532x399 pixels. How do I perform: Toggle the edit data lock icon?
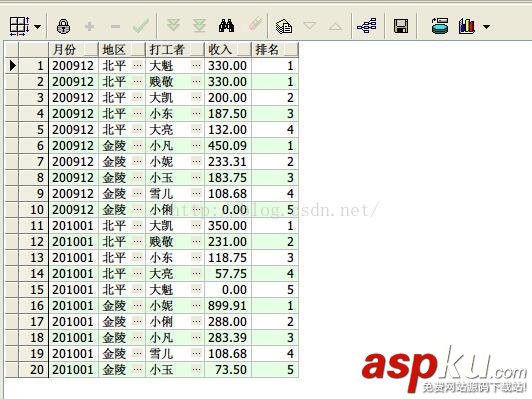click(x=63, y=26)
